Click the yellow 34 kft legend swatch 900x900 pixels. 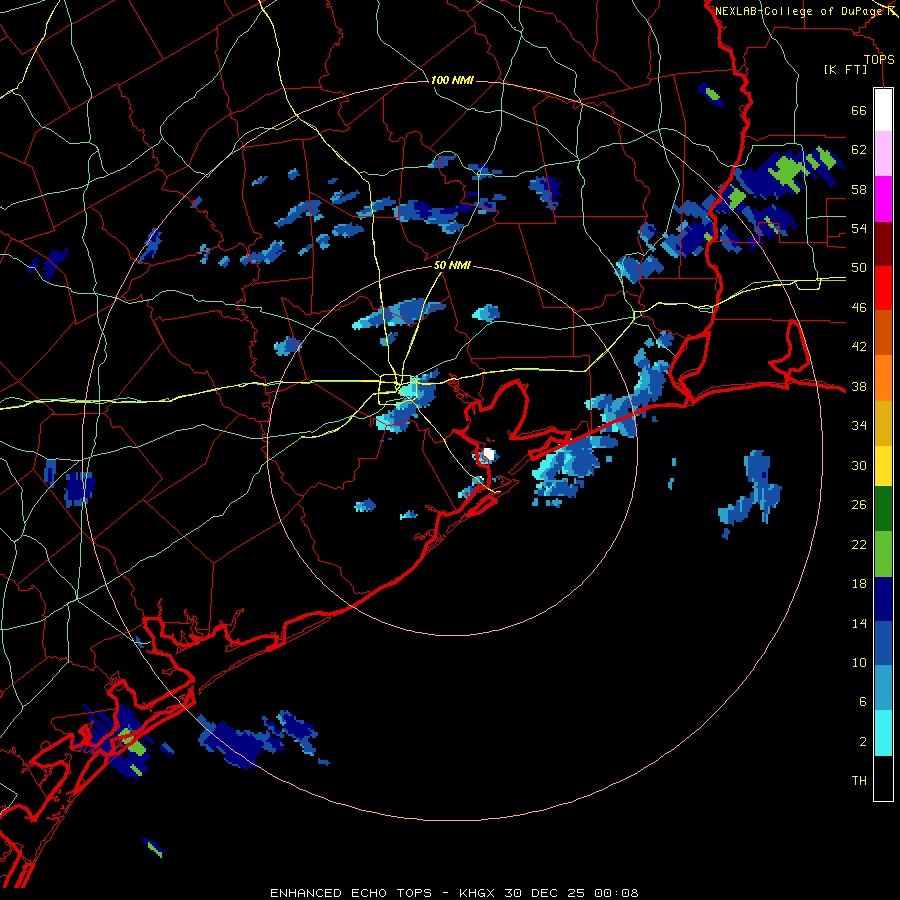pyautogui.click(x=883, y=466)
